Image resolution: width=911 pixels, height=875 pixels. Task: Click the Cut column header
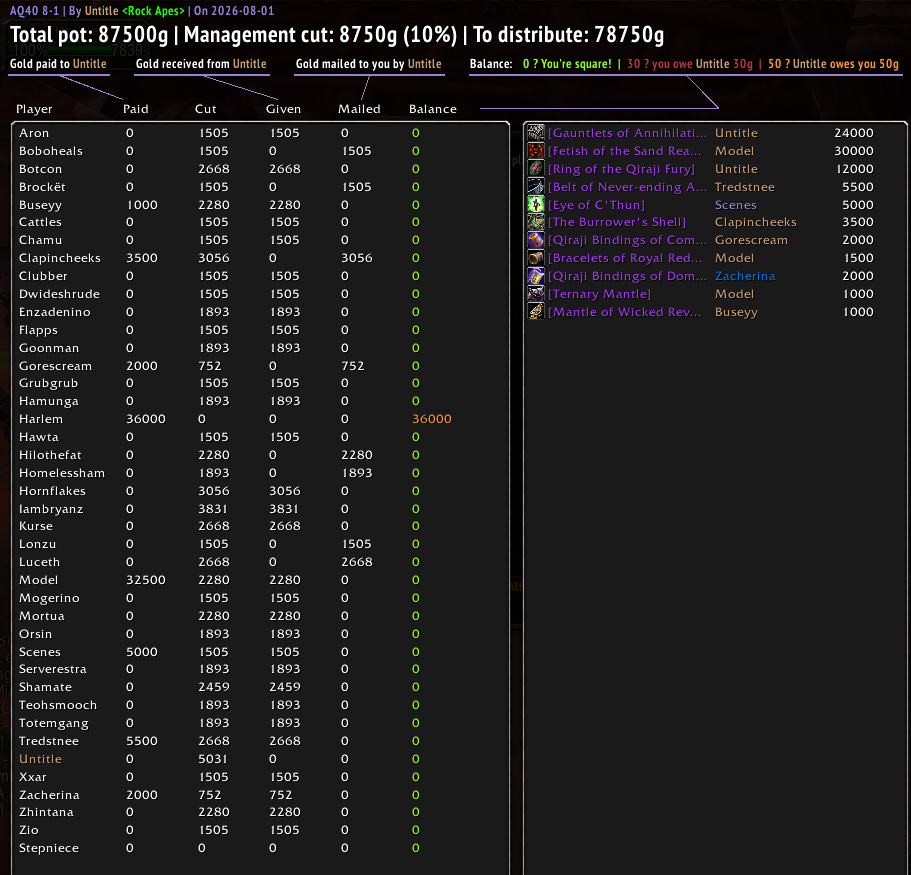click(206, 109)
